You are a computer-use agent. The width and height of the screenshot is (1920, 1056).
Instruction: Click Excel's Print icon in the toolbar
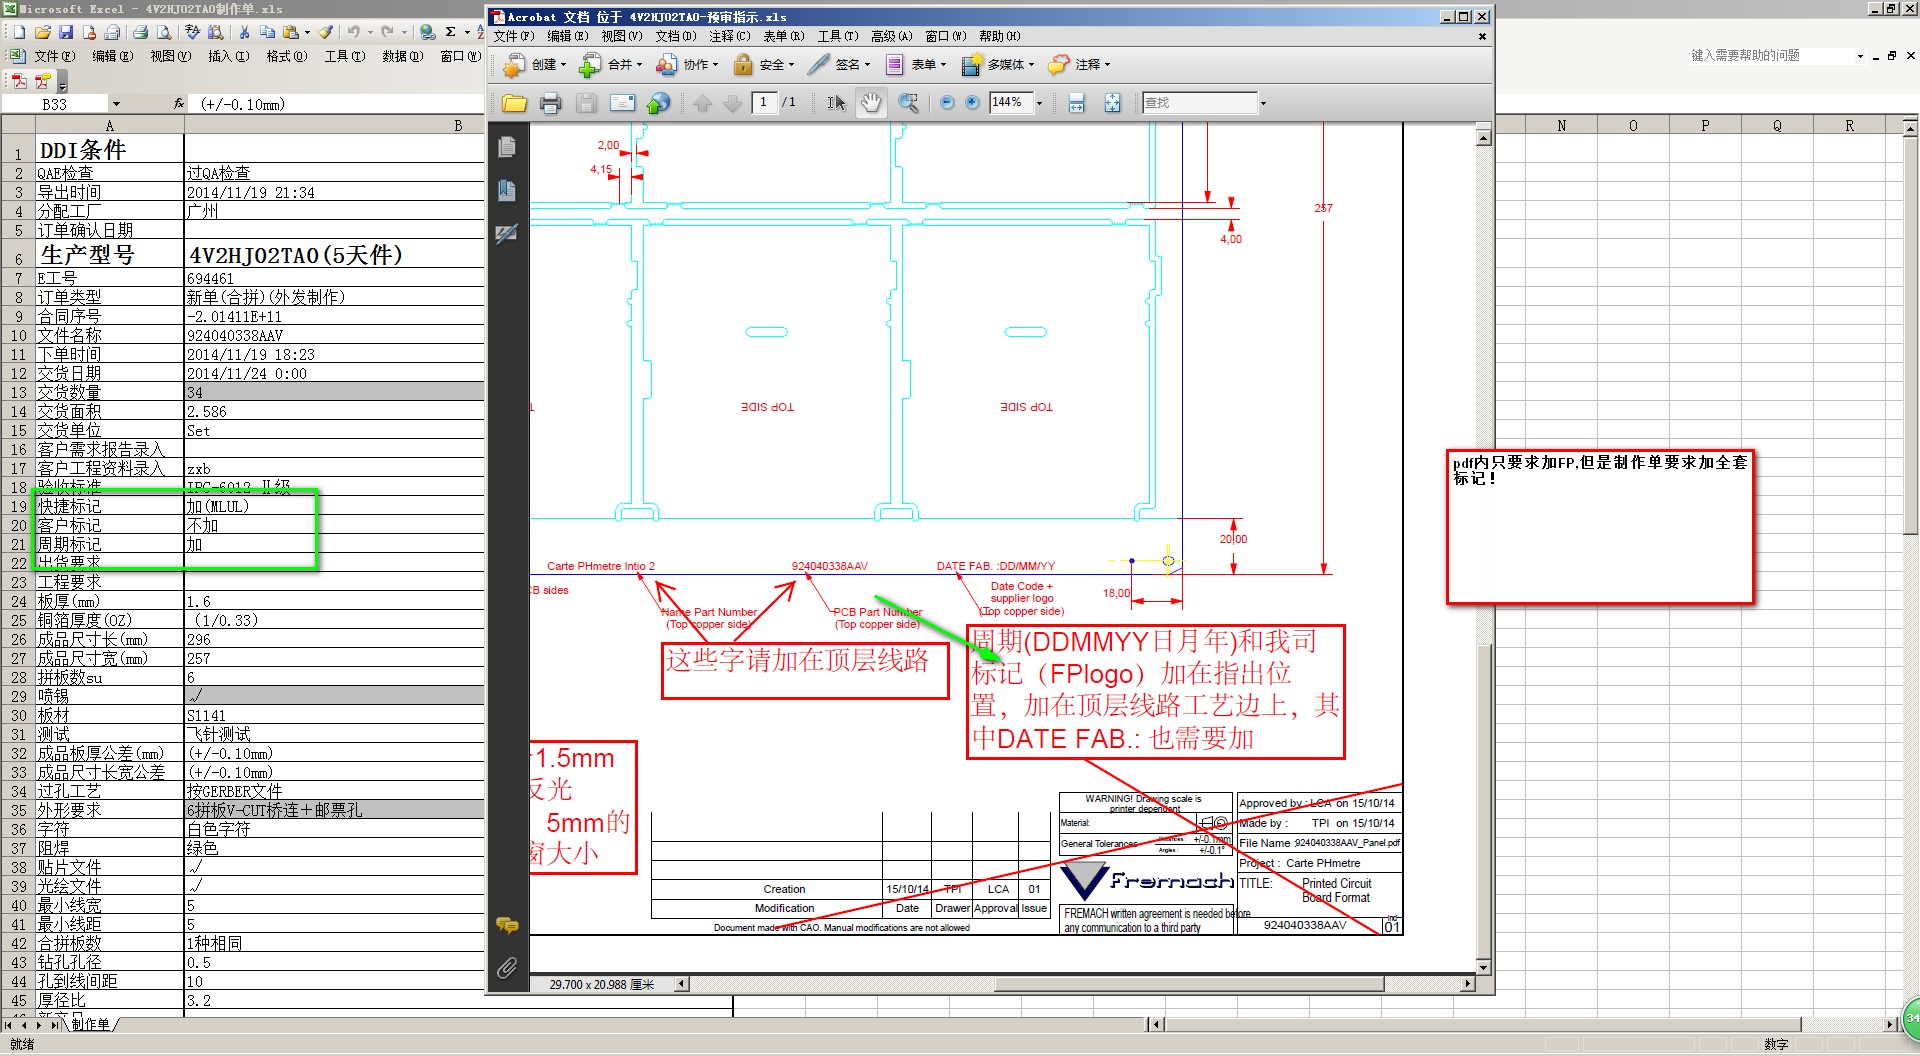(141, 32)
